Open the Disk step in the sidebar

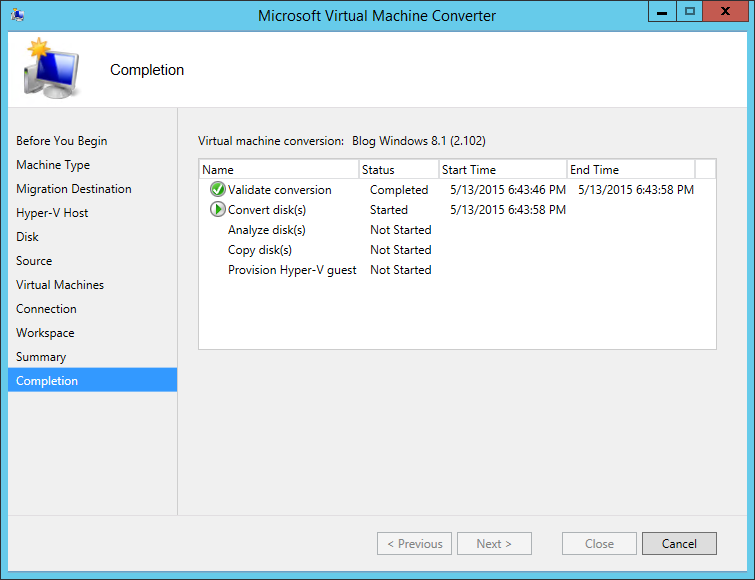point(27,237)
